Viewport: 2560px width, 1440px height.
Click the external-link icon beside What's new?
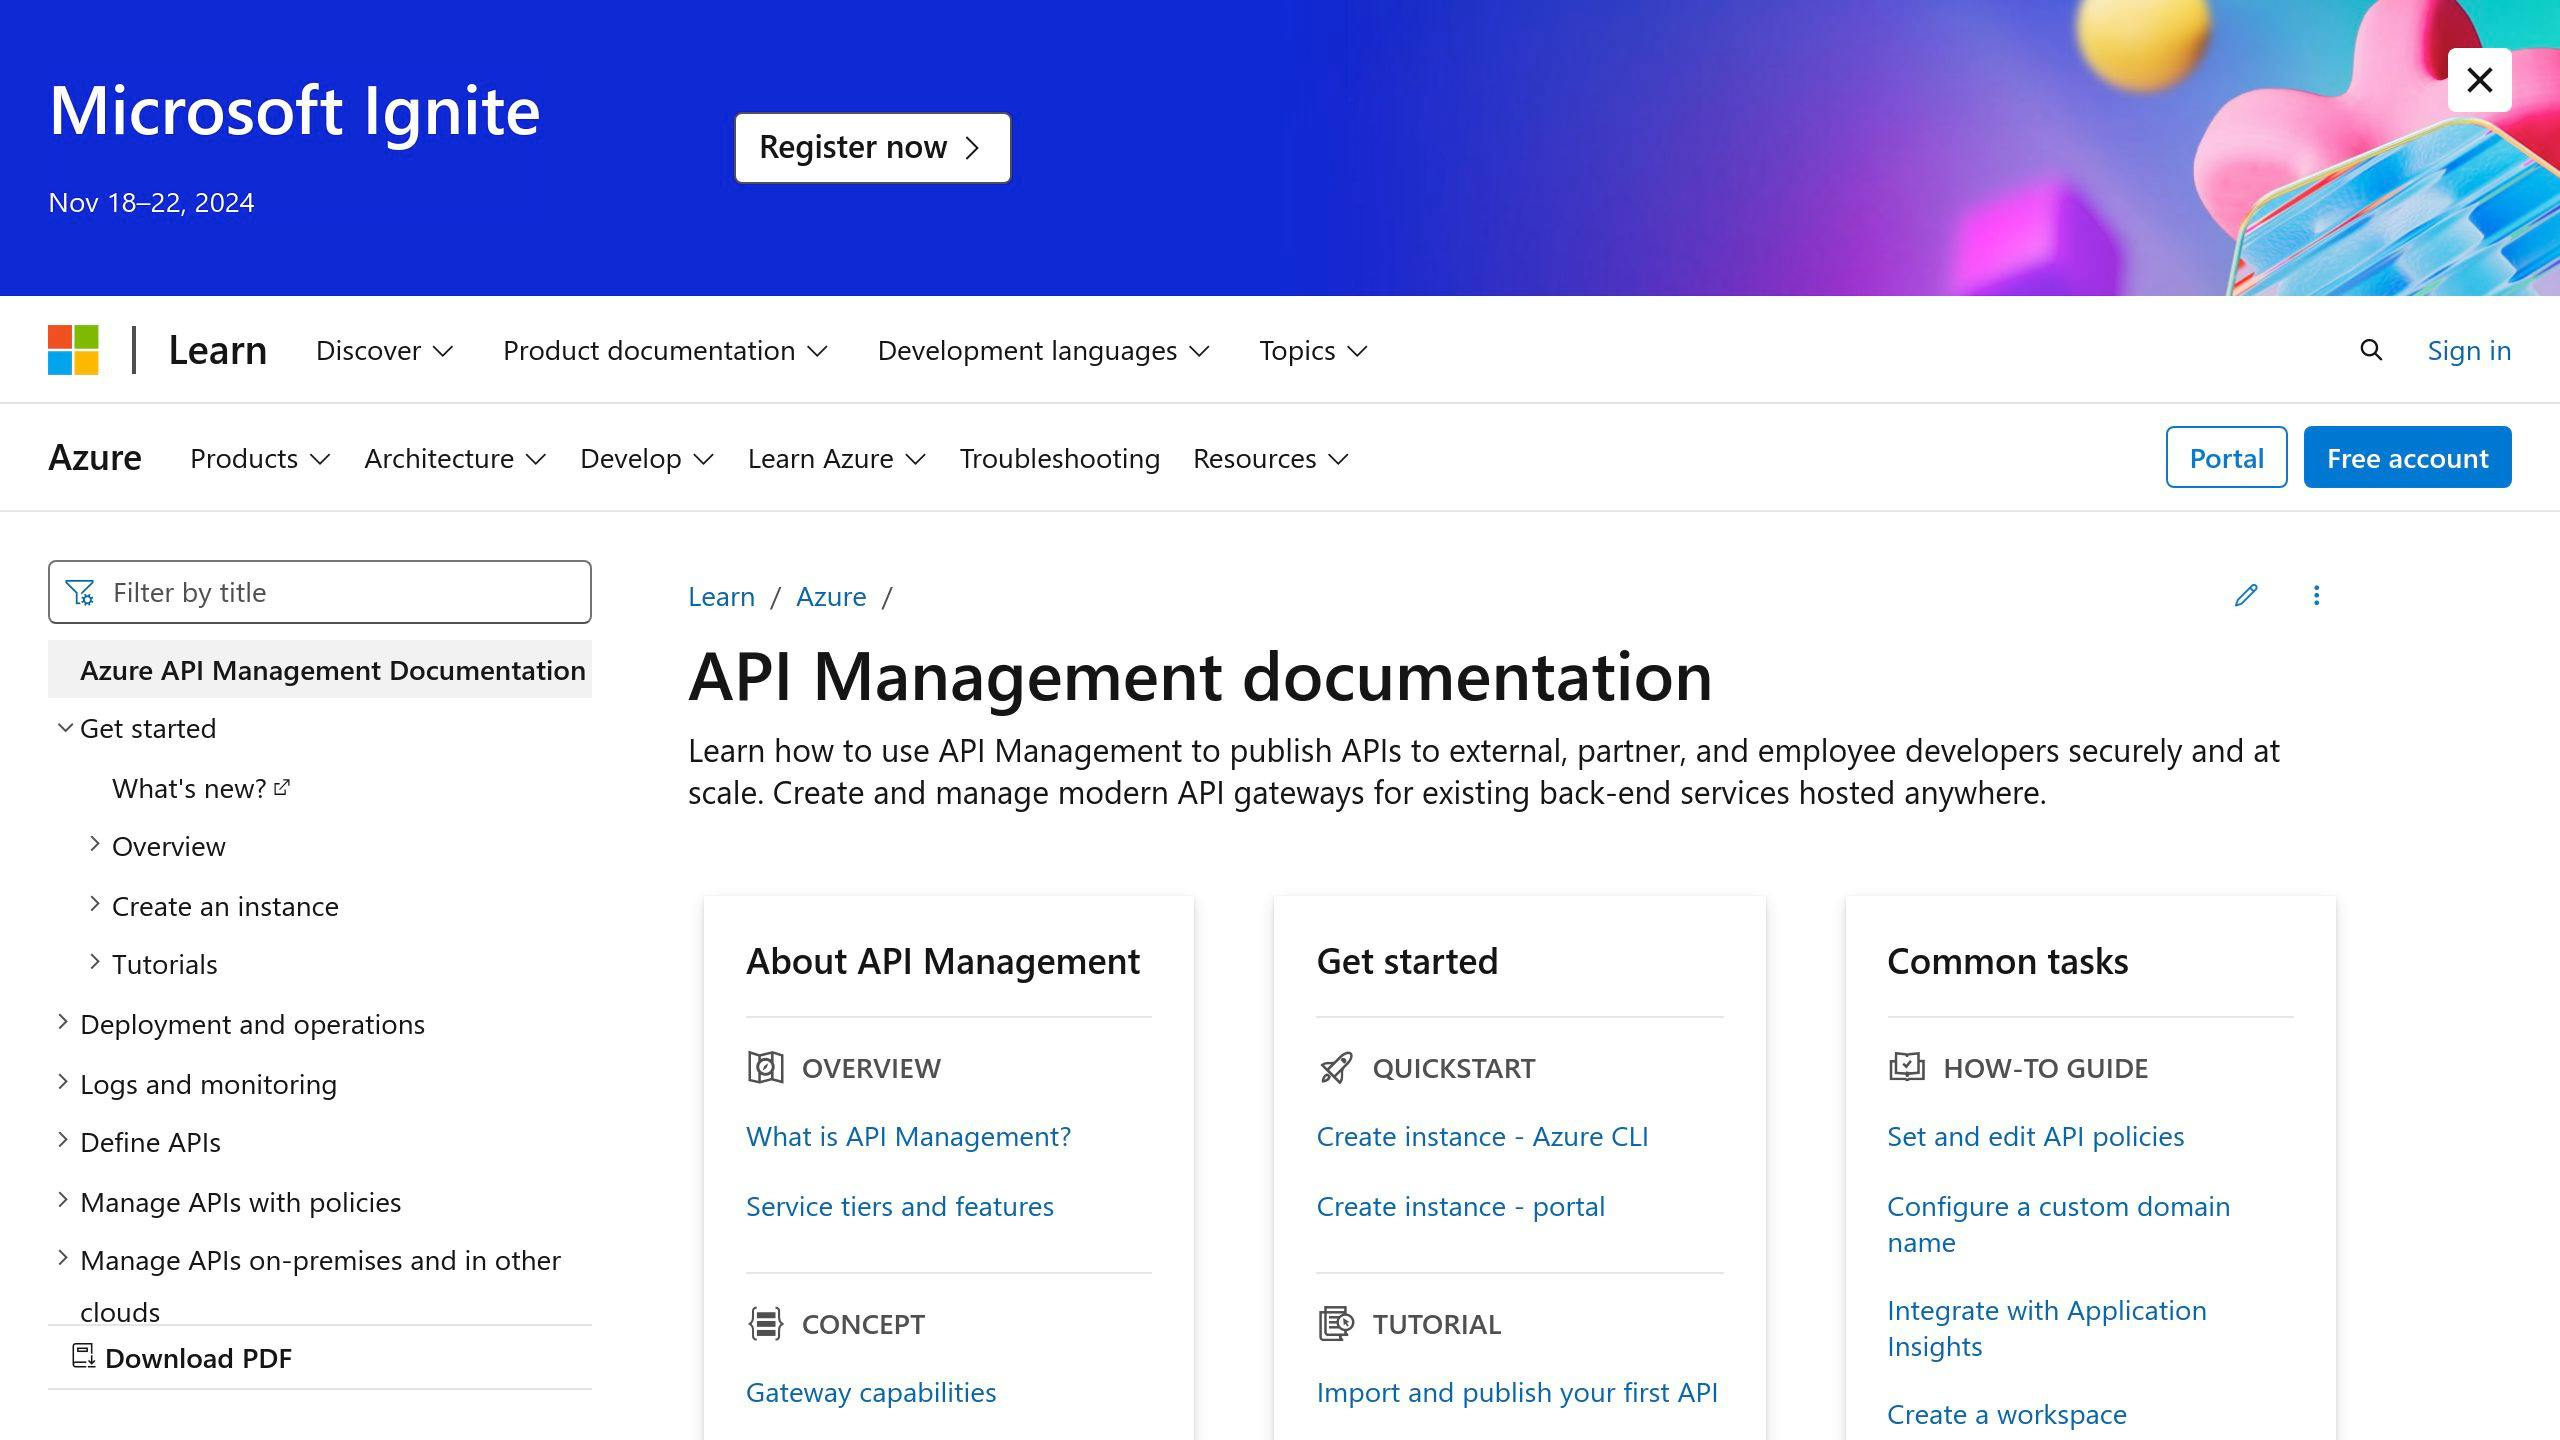[x=282, y=788]
